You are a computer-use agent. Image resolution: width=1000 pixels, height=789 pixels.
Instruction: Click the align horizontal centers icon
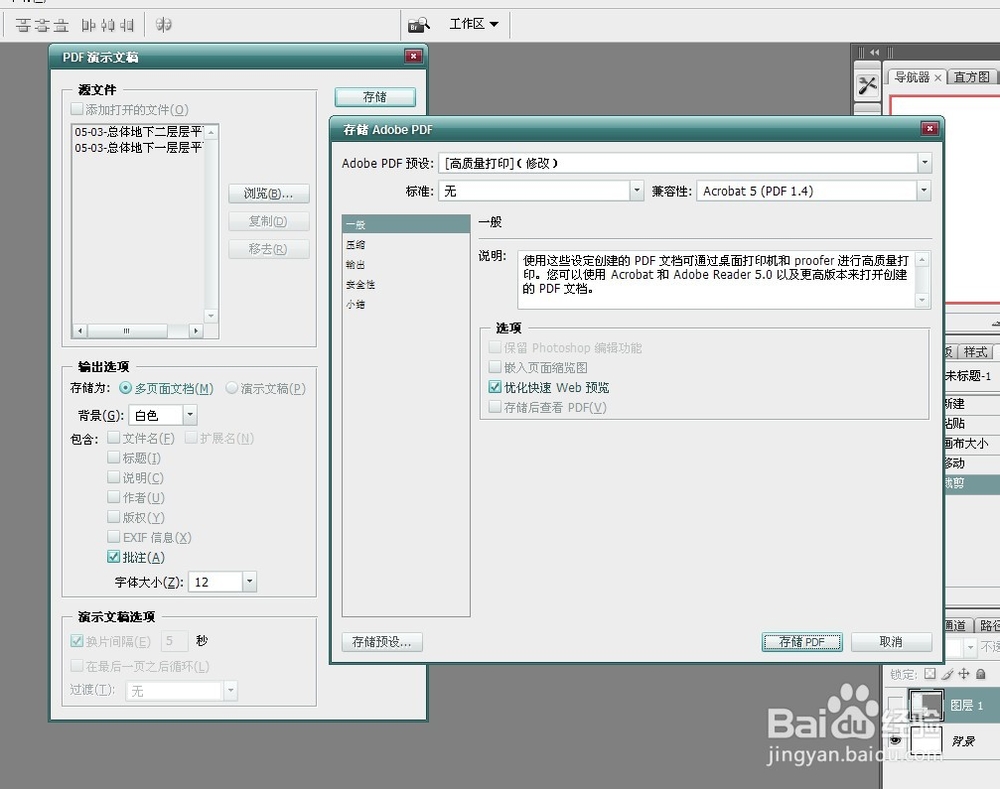coord(108,25)
